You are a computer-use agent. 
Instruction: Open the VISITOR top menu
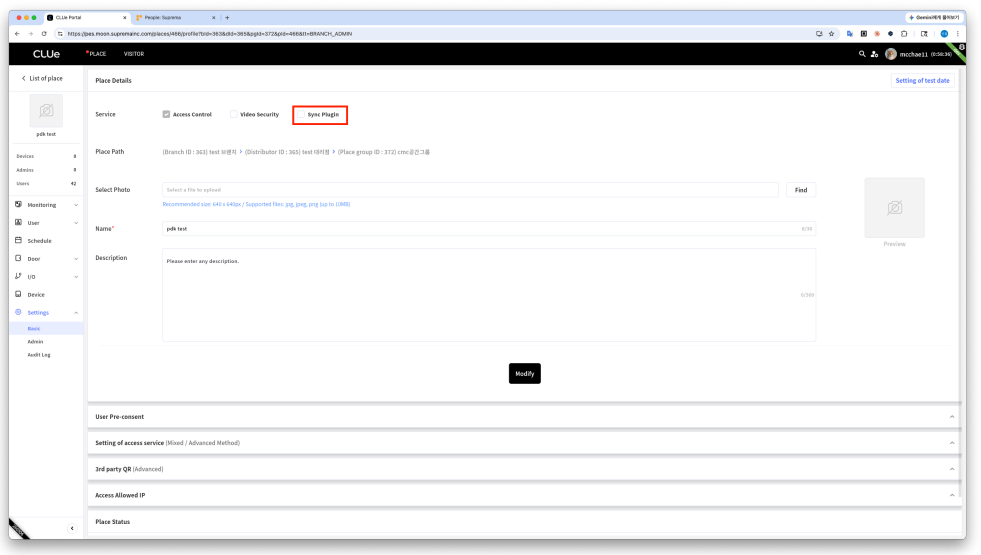click(134, 54)
